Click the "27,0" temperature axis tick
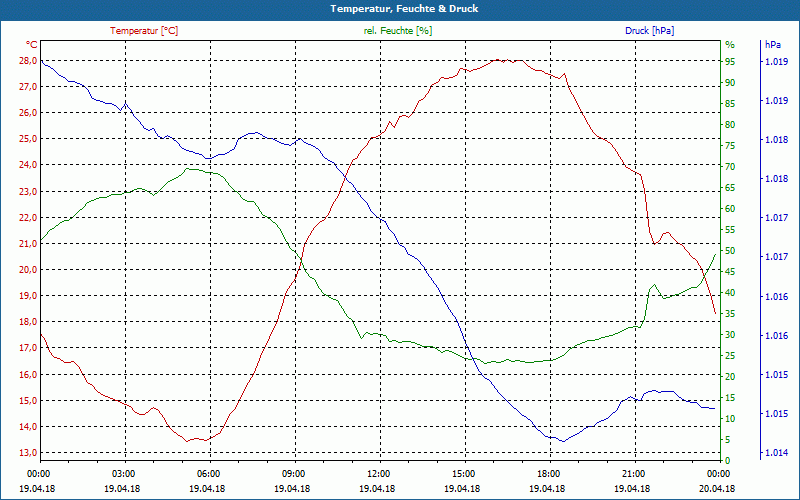This screenshot has width=800, height=500. tap(28, 87)
